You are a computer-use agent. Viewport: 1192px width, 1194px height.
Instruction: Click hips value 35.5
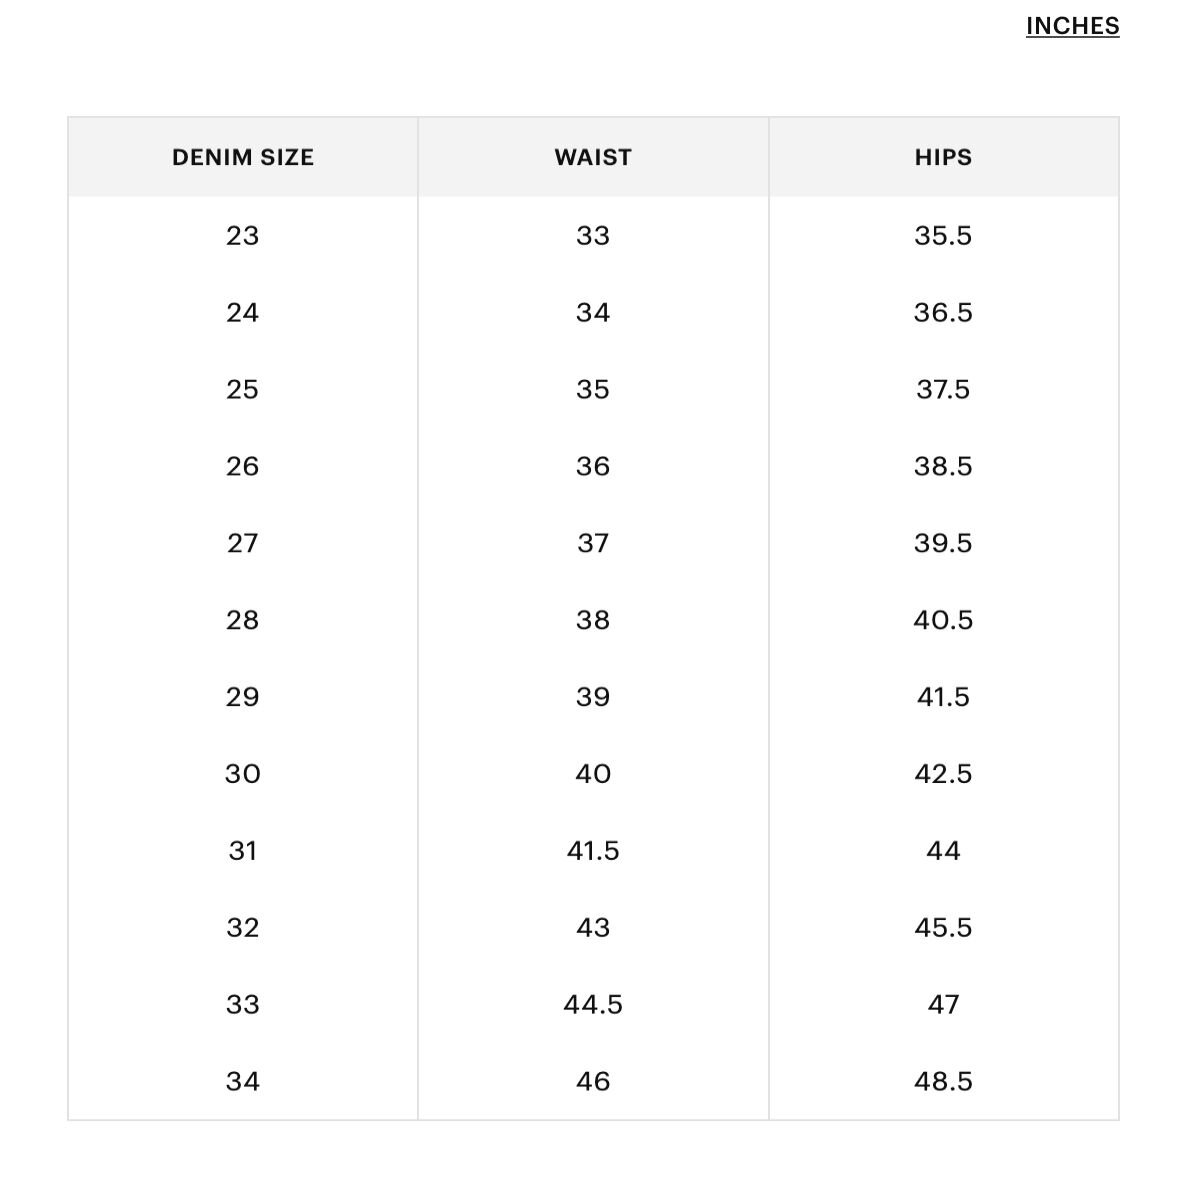(x=943, y=235)
